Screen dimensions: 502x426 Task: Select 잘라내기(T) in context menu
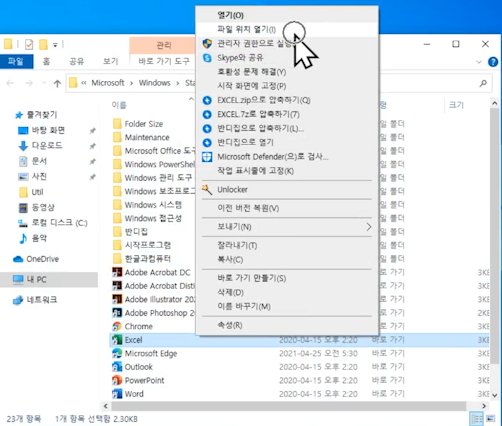(x=287, y=246)
